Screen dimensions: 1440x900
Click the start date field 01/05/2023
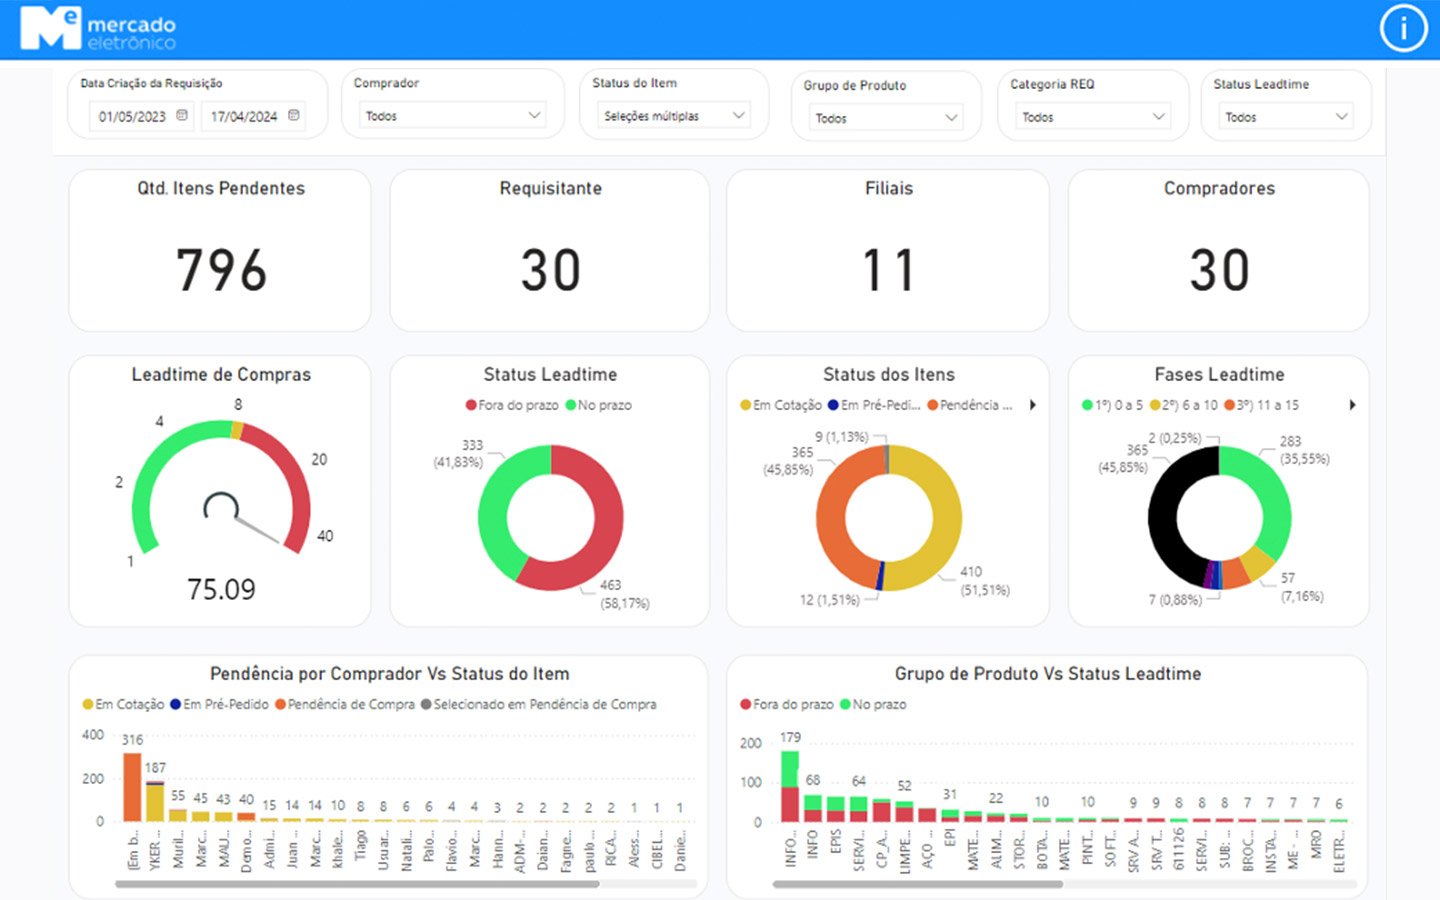[132, 117]
